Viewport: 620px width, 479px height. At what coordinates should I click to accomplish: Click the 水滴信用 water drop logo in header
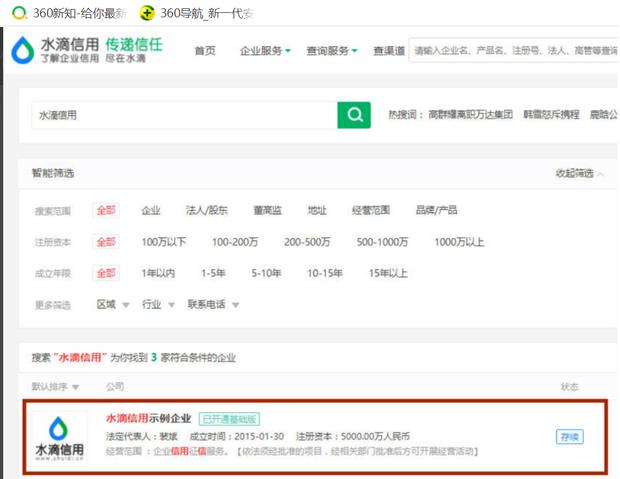[23, 51]
